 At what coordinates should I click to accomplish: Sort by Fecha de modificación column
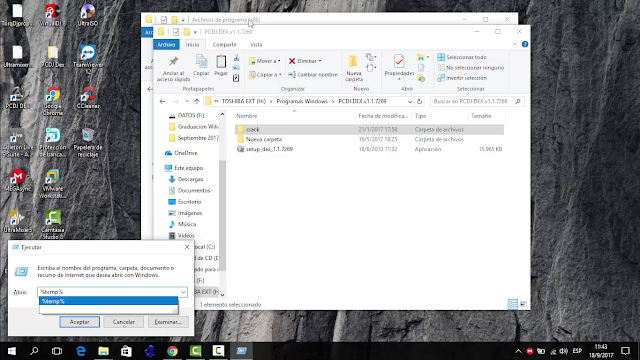coord(383,116)
